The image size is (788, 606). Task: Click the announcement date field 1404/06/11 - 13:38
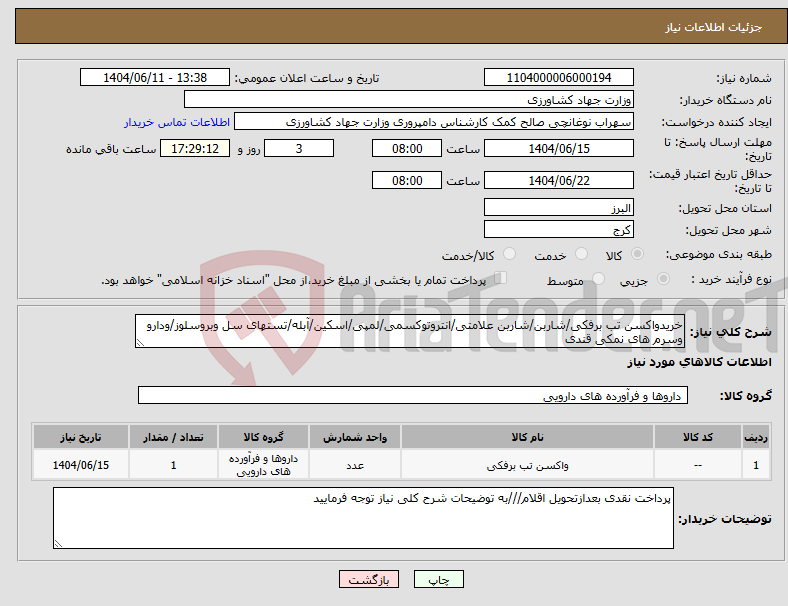tap(155, 77)
